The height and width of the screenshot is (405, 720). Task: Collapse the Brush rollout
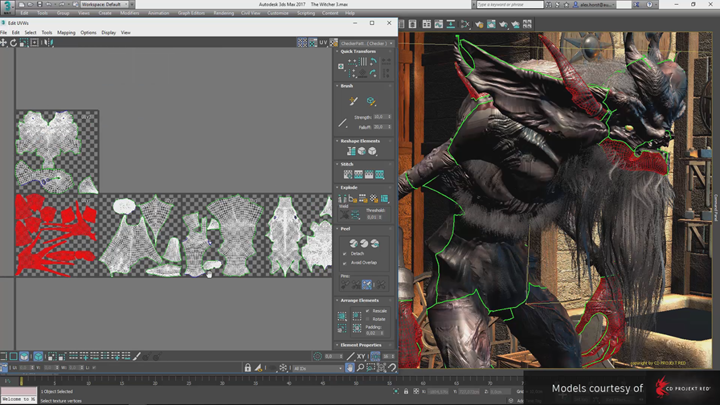pos(337,86)
